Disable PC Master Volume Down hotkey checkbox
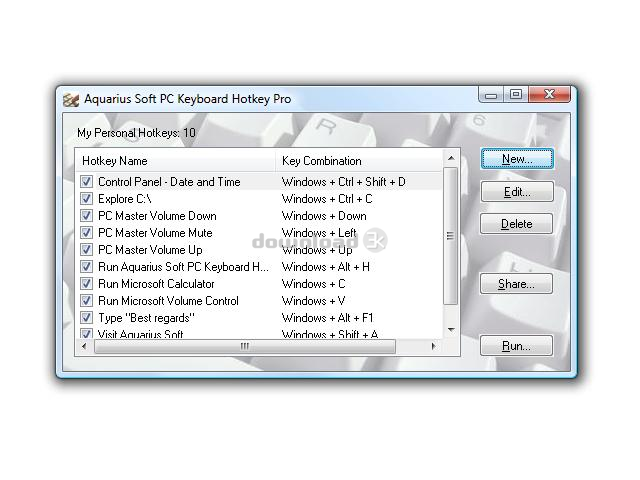The width and height of the screenshot is (640, 480). (x=86, y=216)
